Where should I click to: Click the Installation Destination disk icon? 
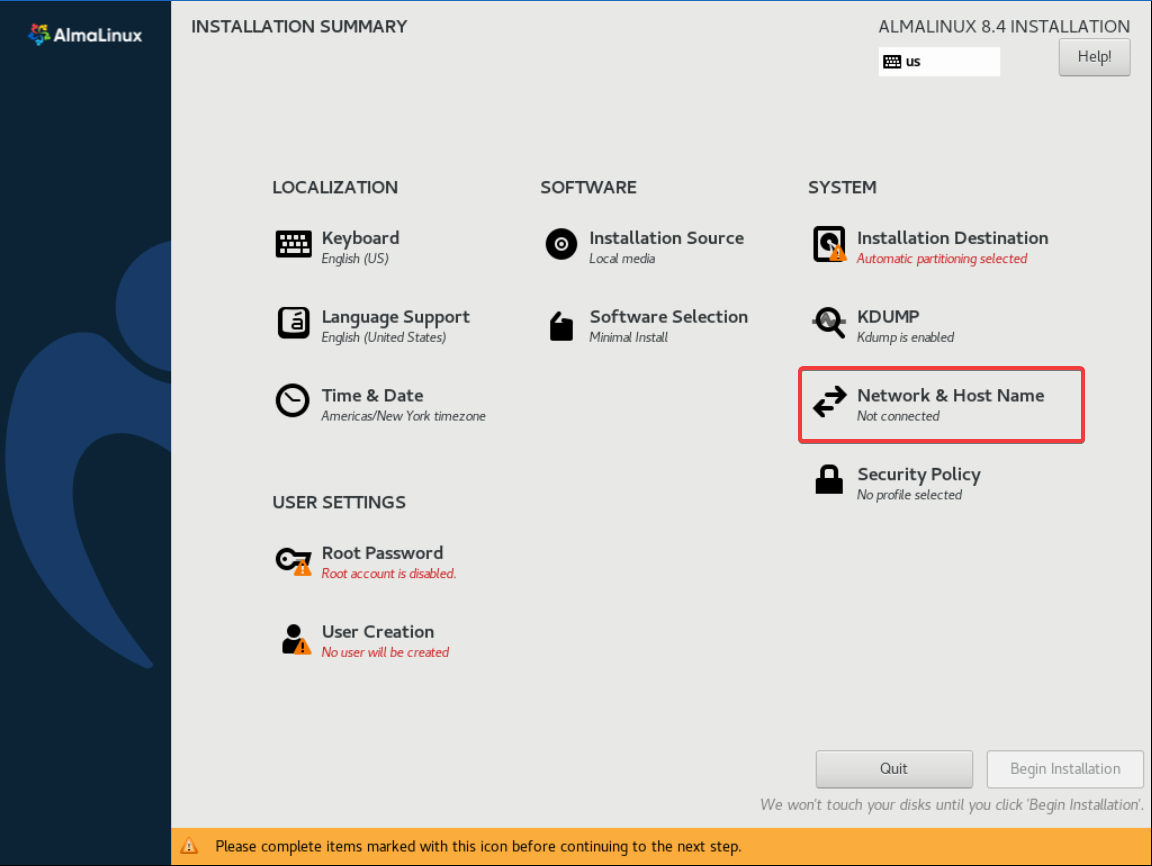coord(829,244)
